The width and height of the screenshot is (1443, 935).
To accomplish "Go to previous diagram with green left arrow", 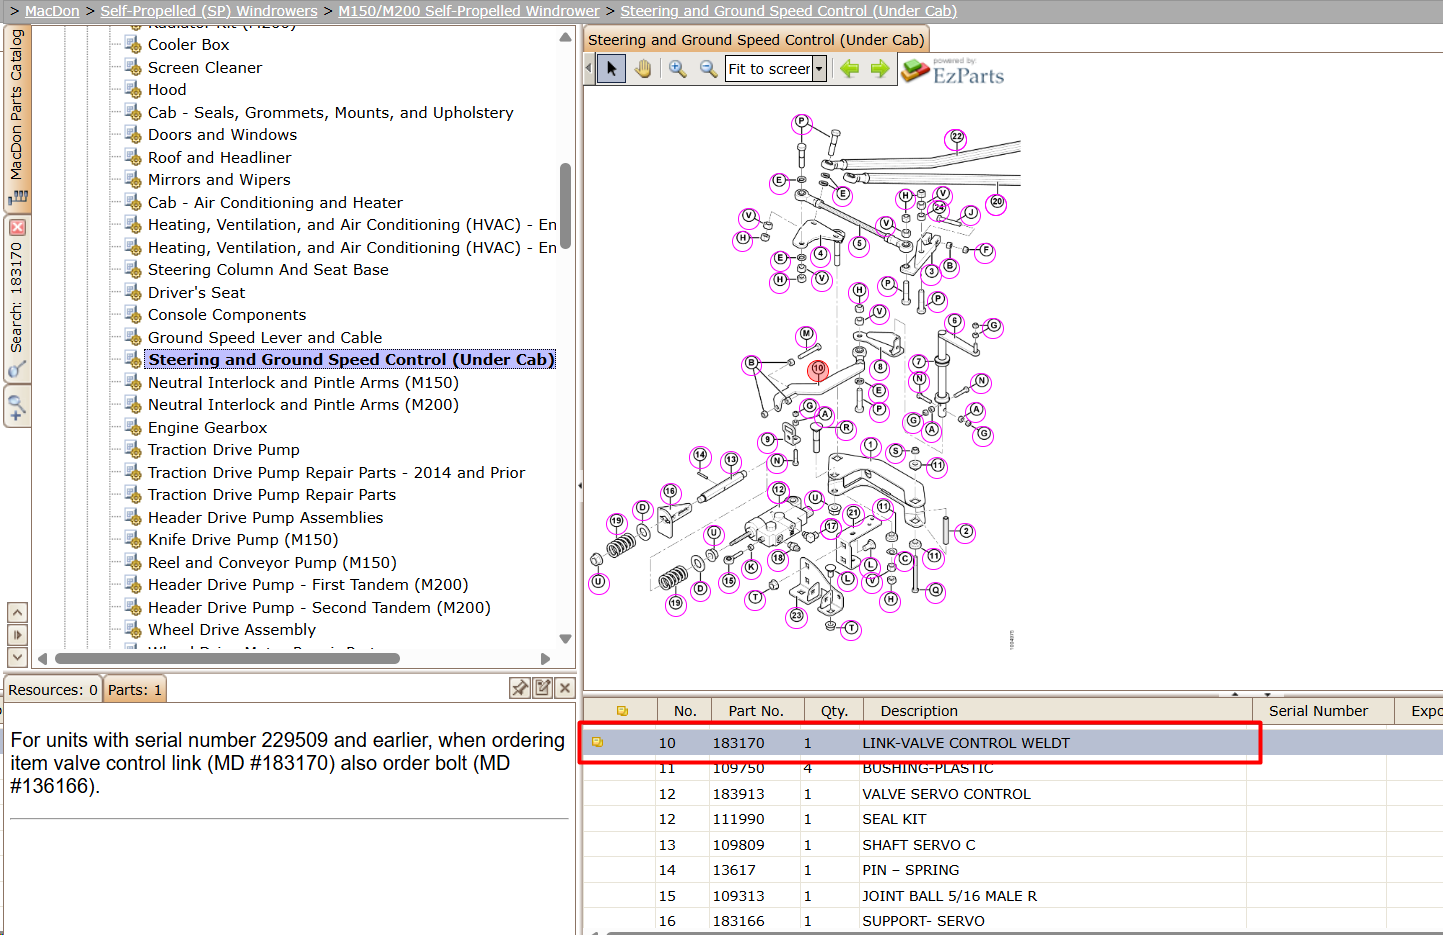I will click(850, 69).
